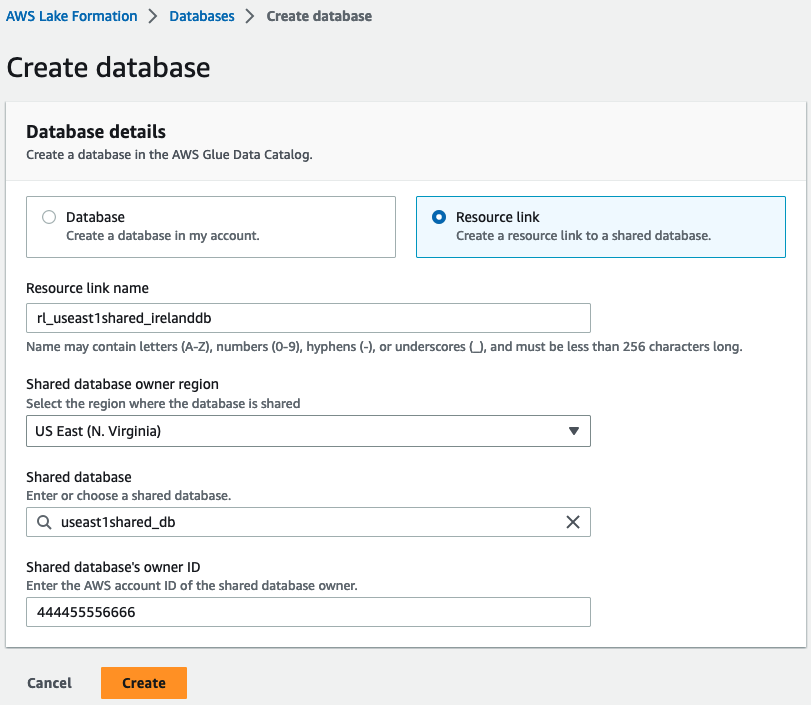Click 'Create a database in my account.' description
Image resolution: width=811 pixels, height=705 pixels.
point(163,236)
